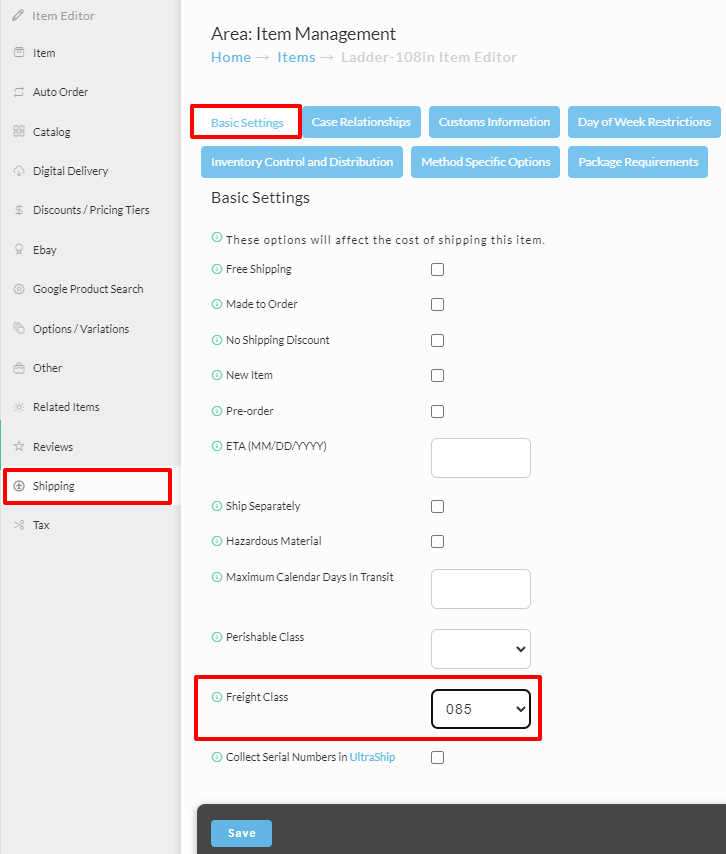Go to Items breadcrumb link

[x=296, y=57]
